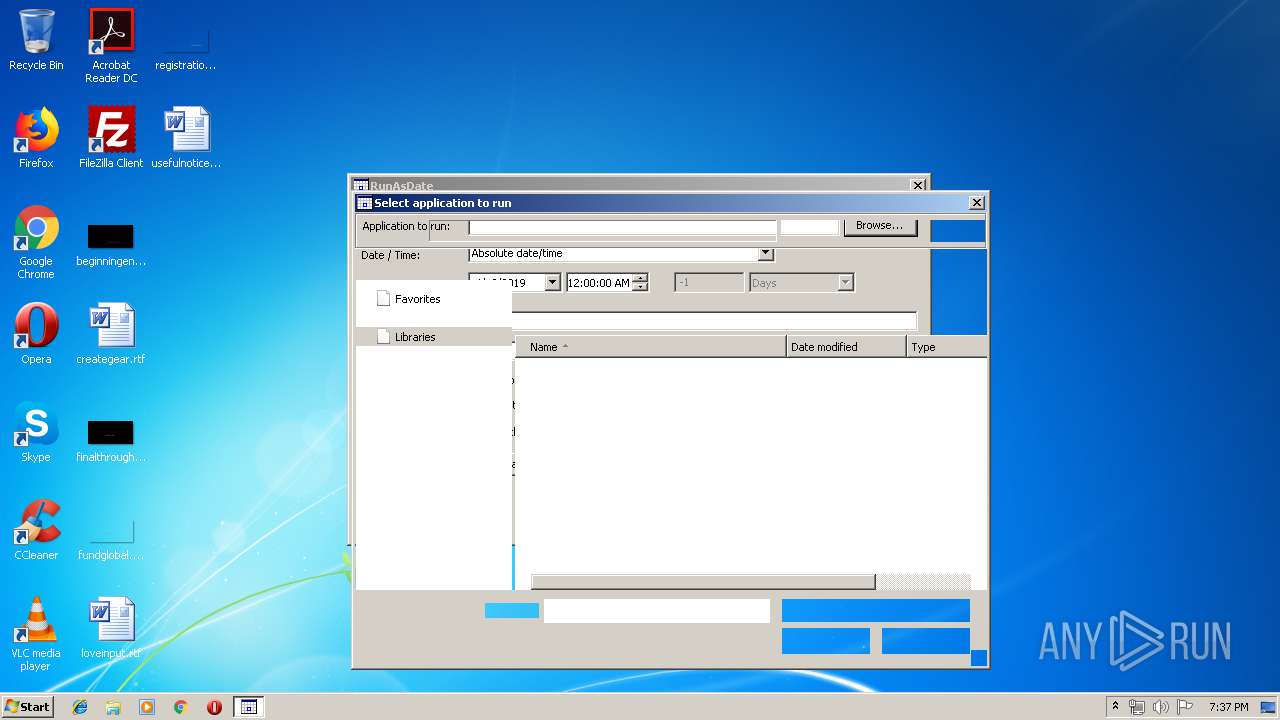Image resolution: width=1280 pixels, height=720 pixels.
Task: Launch the Skype desktop shortcut
Action: [36, 432]
